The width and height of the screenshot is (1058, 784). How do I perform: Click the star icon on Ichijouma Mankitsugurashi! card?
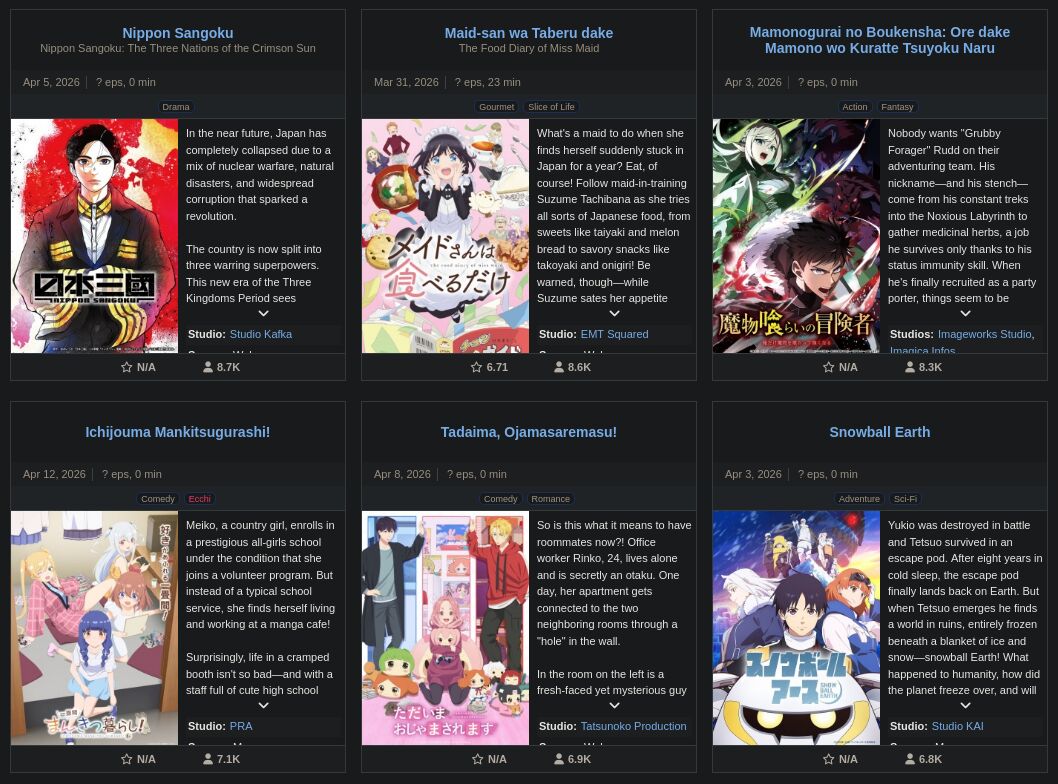pyautogui.click(x=126, y=759)
